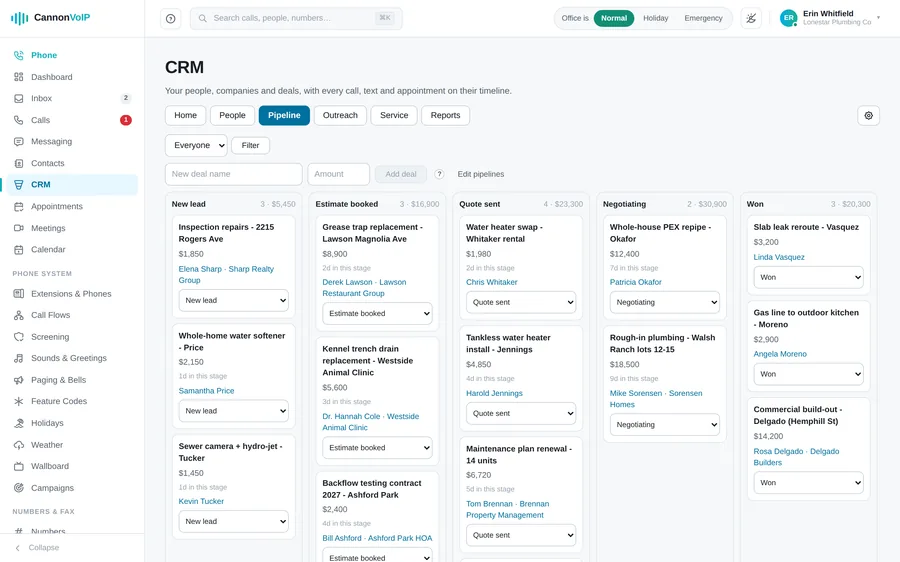Open the Commercial build-out Delgado card title
Screen dimensions: 900x562
pyautogui.click(x=798, y=415)
